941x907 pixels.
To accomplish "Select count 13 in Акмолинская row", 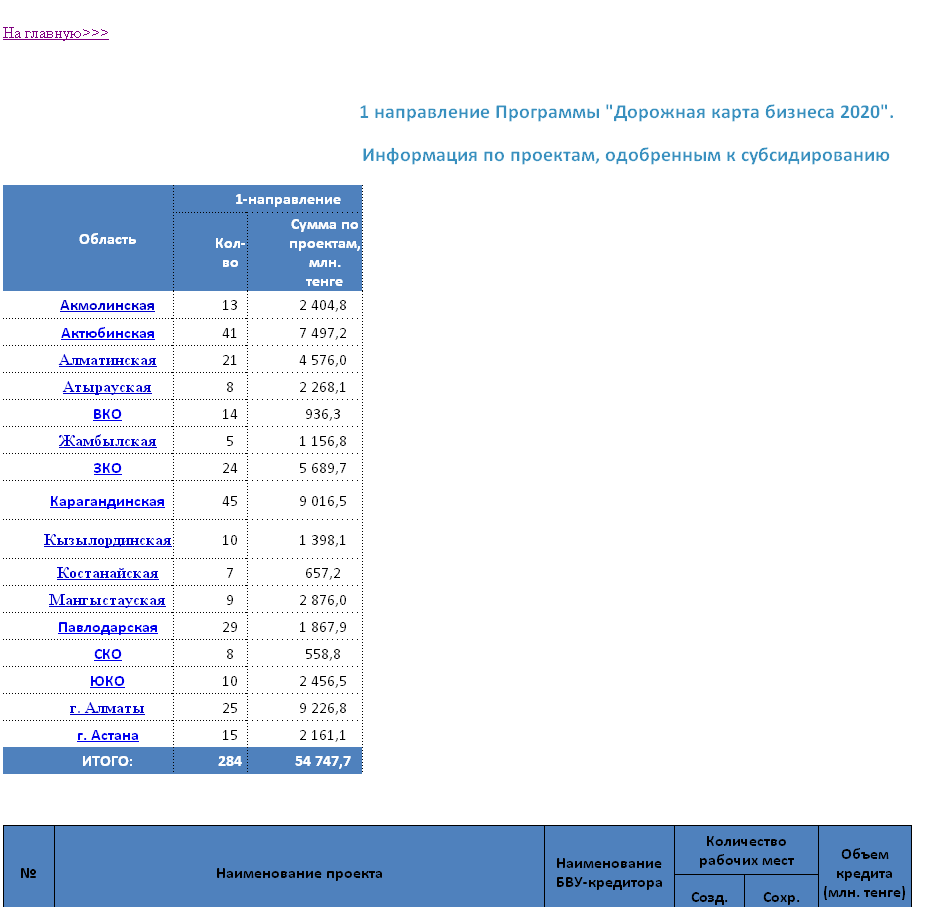I will [x=230, y=306].
